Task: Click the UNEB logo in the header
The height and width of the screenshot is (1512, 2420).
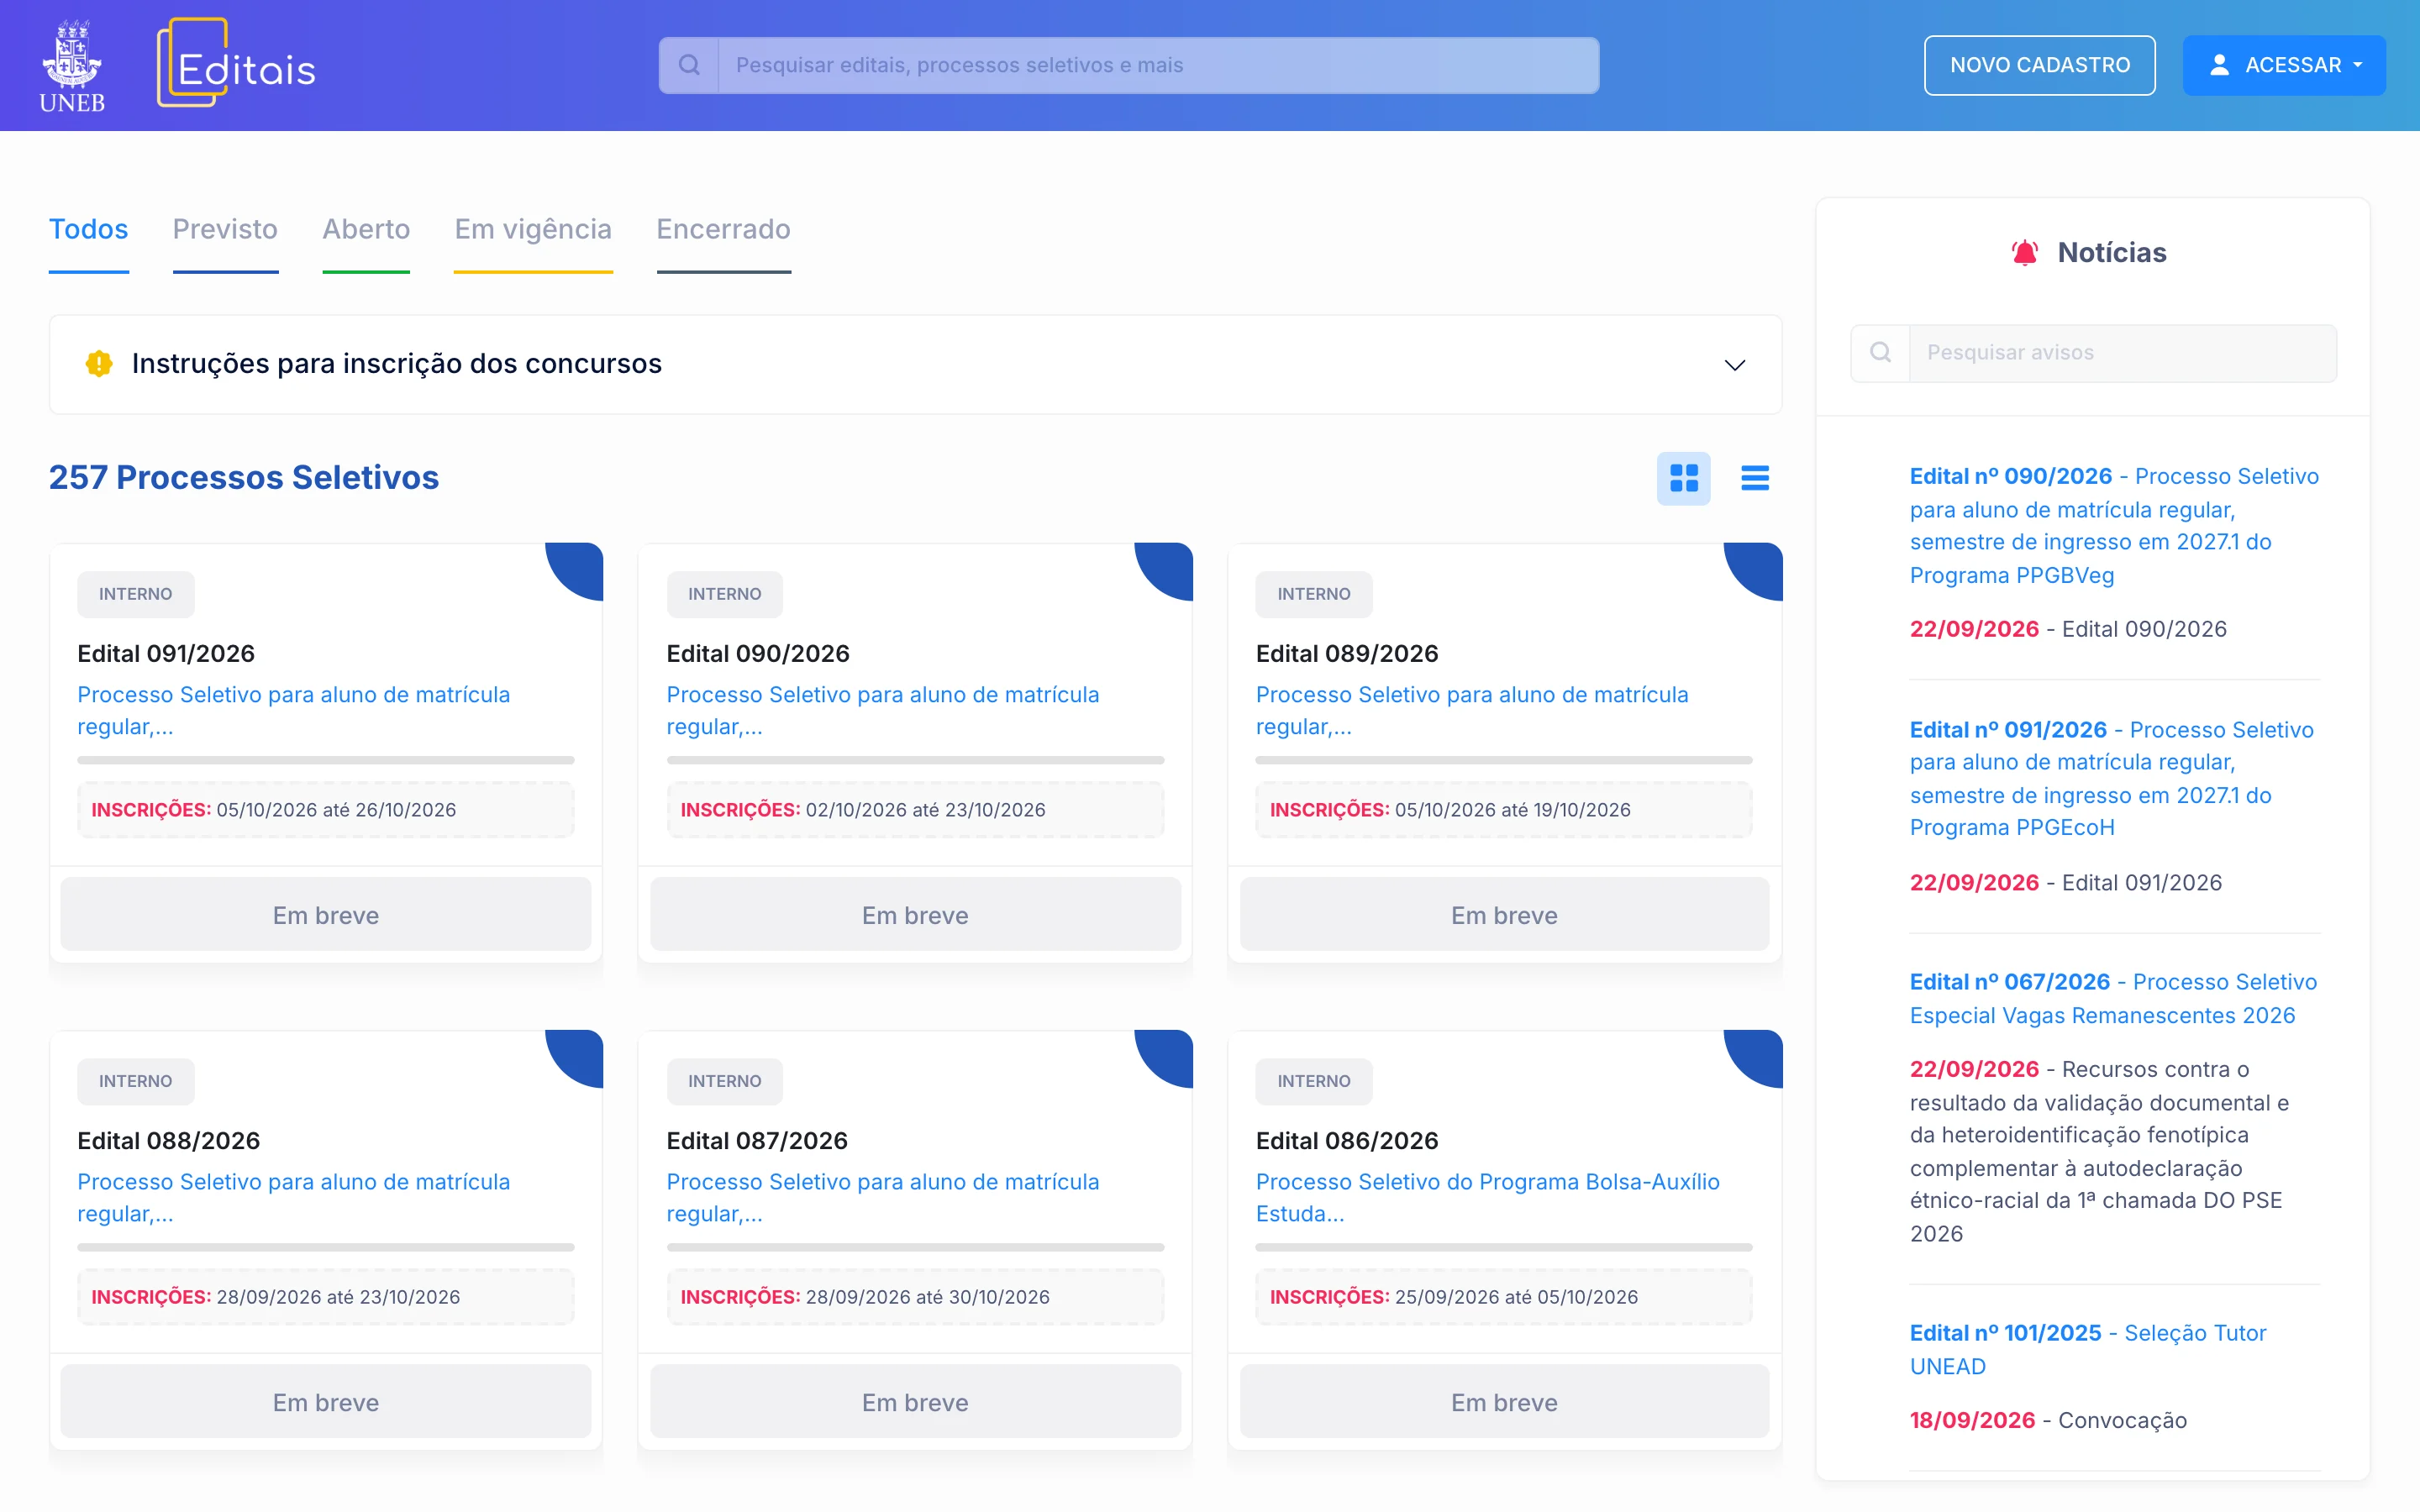Action: (x=71, y=66)
